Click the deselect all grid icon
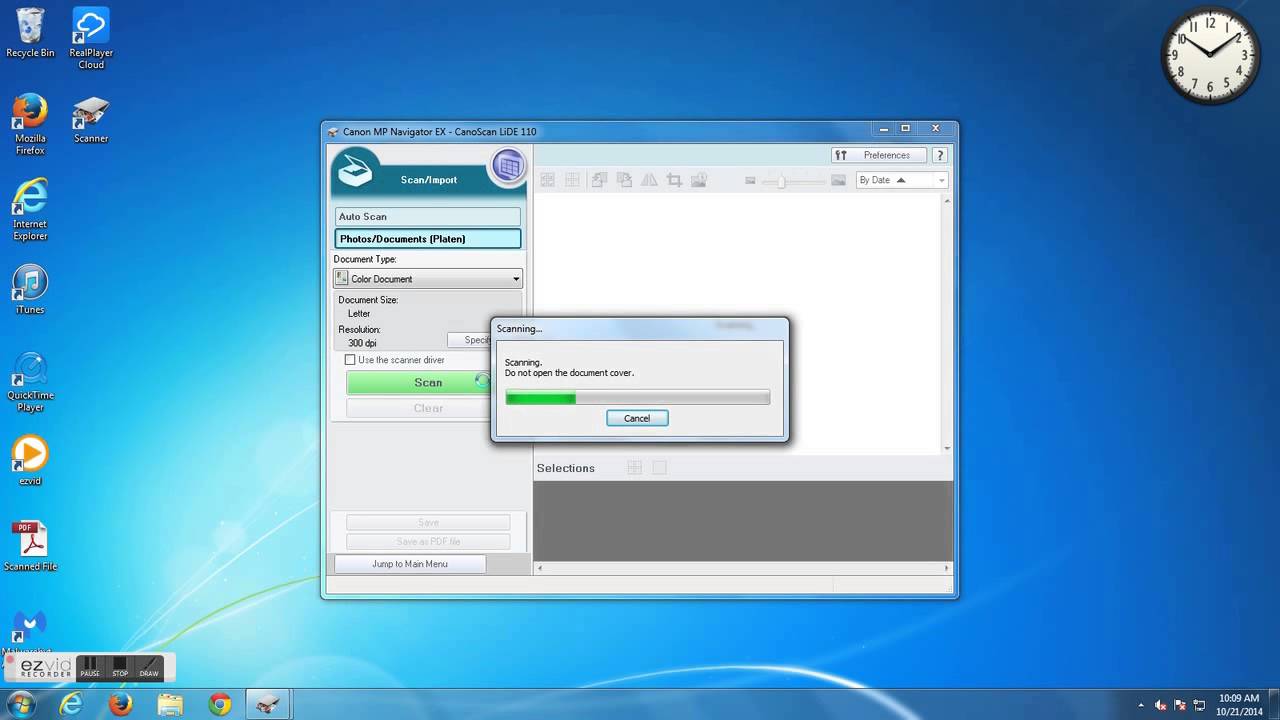 point(573,180)
